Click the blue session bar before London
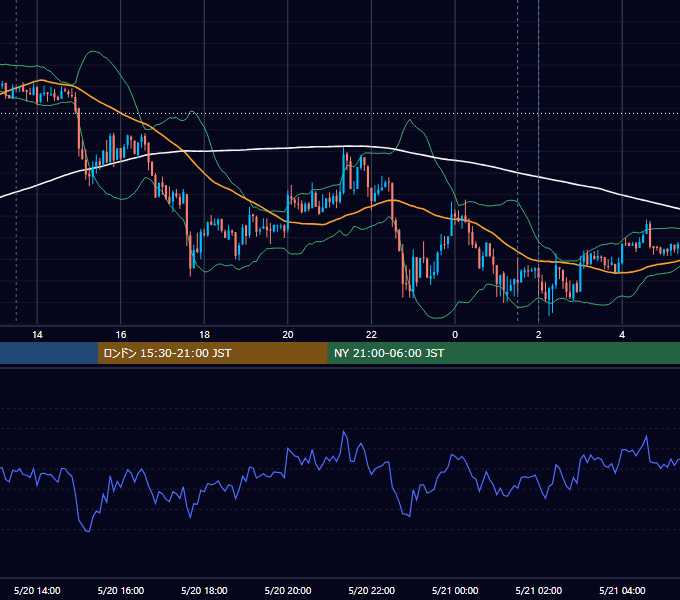This screenshot has width=680, height=600. tap(49, 353)
